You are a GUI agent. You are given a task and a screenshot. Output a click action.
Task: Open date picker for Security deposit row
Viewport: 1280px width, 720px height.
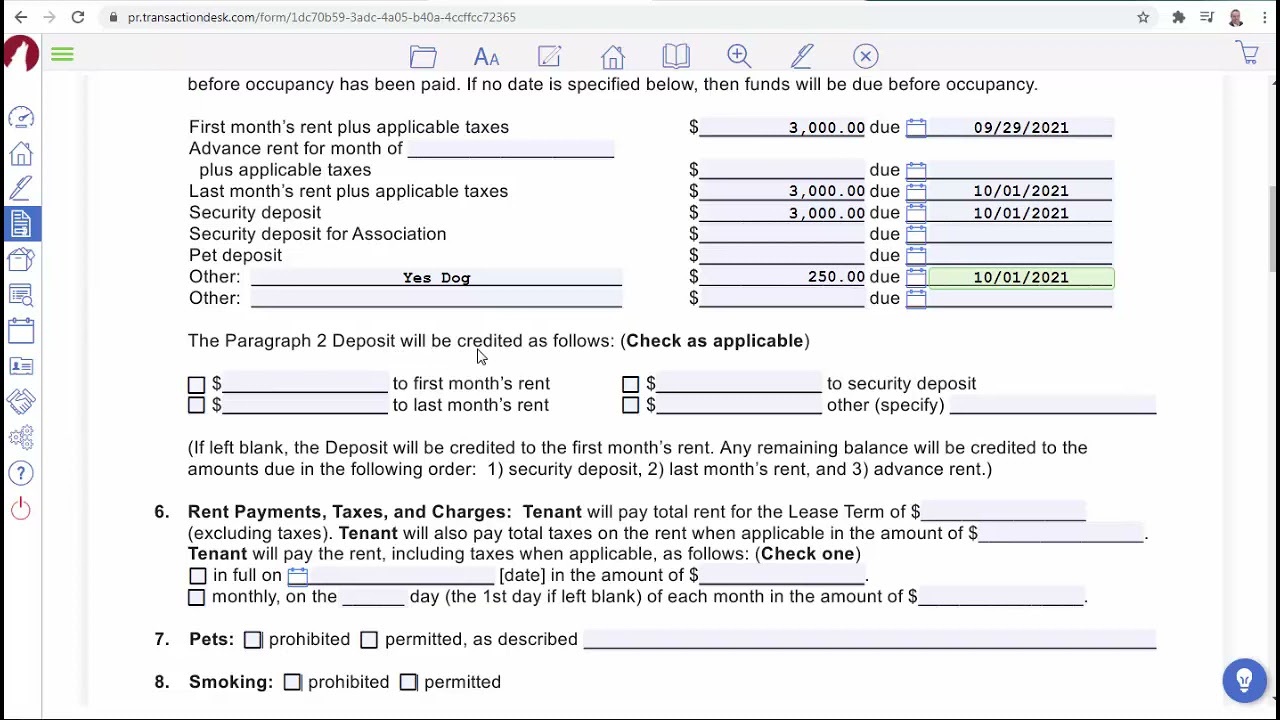(916, 213)
